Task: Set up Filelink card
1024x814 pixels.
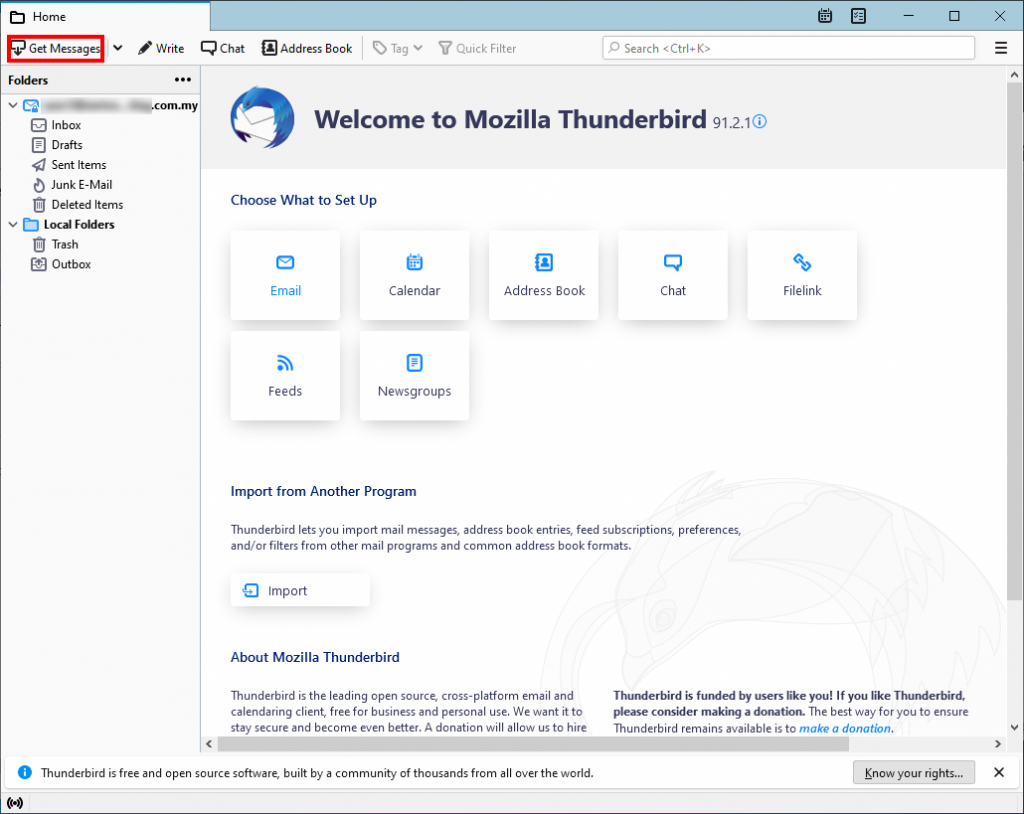Action: tap(803, 275)
